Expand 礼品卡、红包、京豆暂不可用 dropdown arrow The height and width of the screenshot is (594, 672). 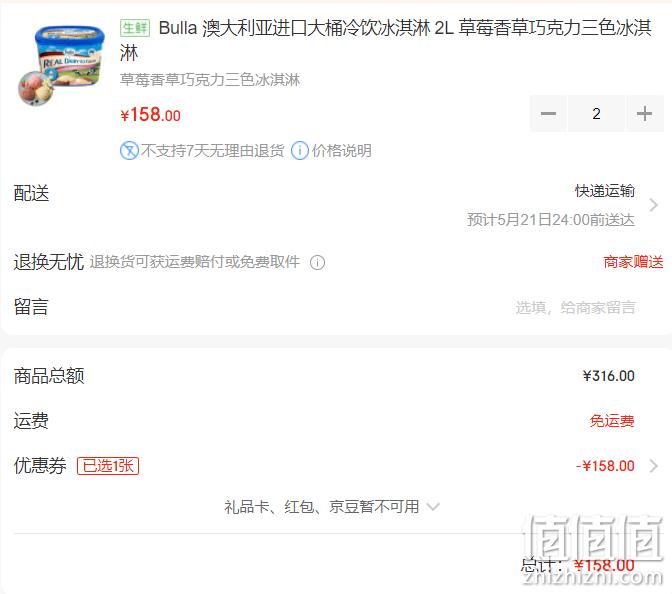click(433, 507)
